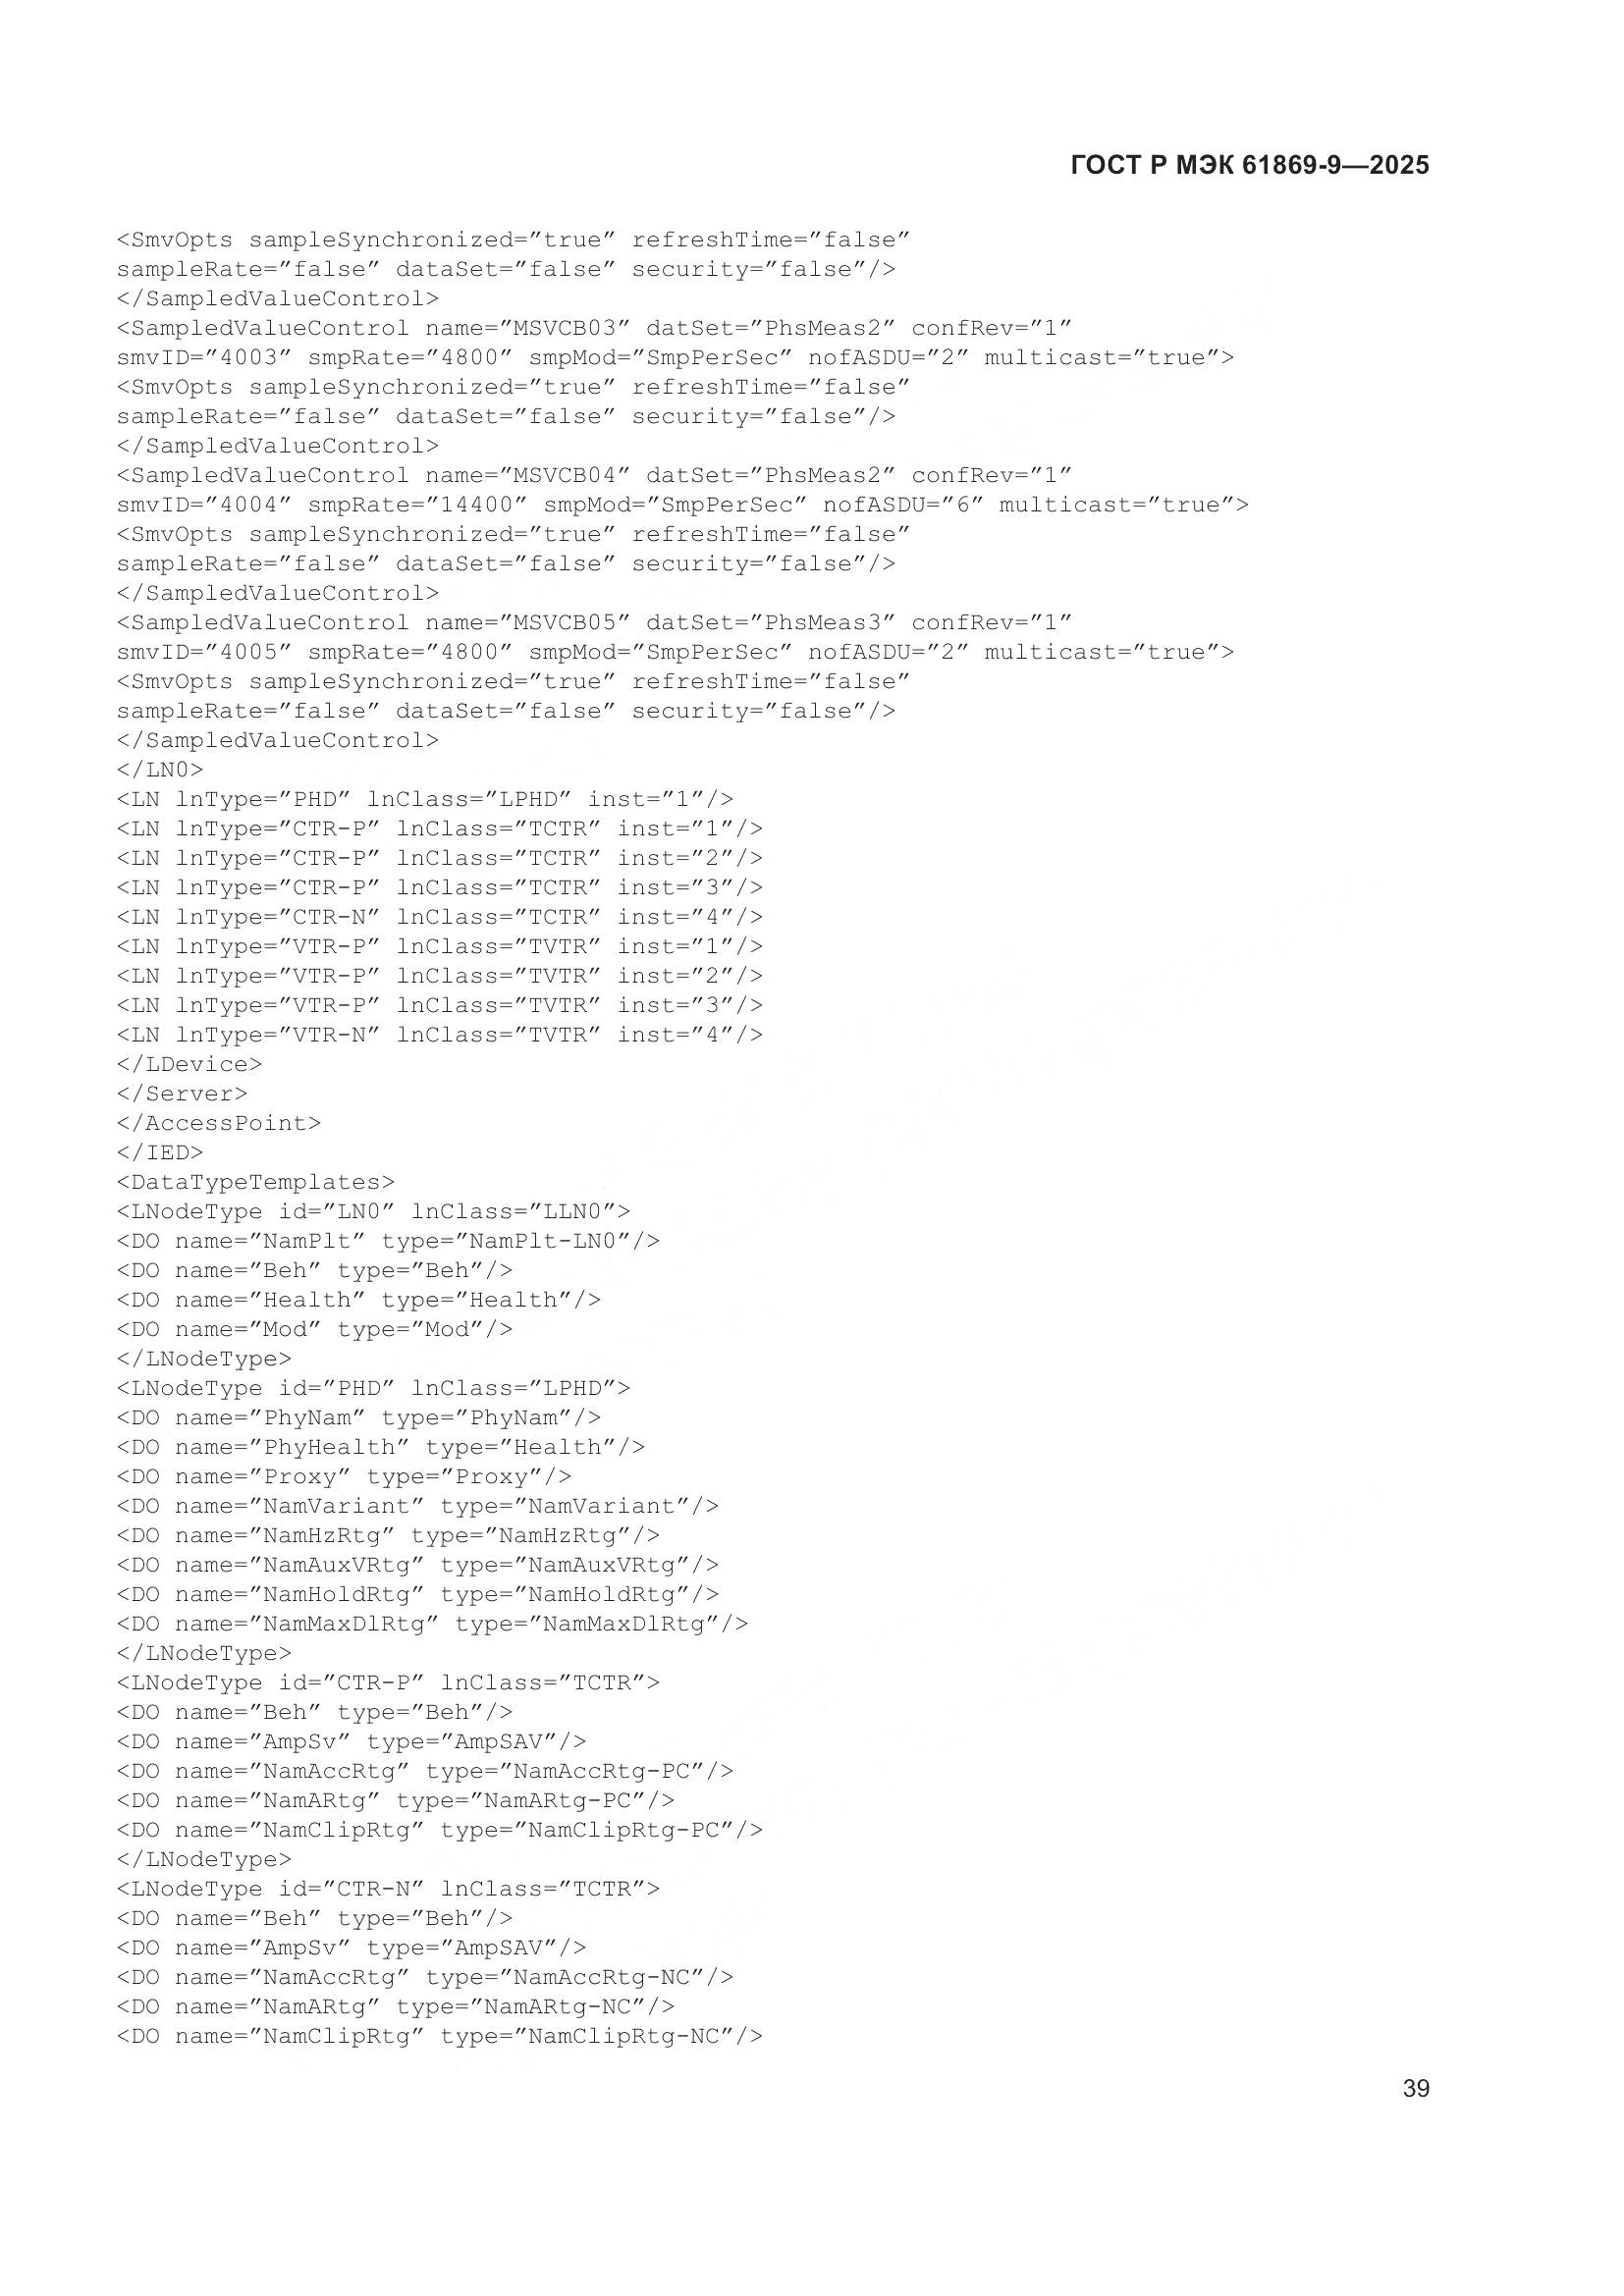Click the DO name="NamMaxDlRtg" line
This screenshot has height=2296, width=1624.
[x=432, y=1624]
